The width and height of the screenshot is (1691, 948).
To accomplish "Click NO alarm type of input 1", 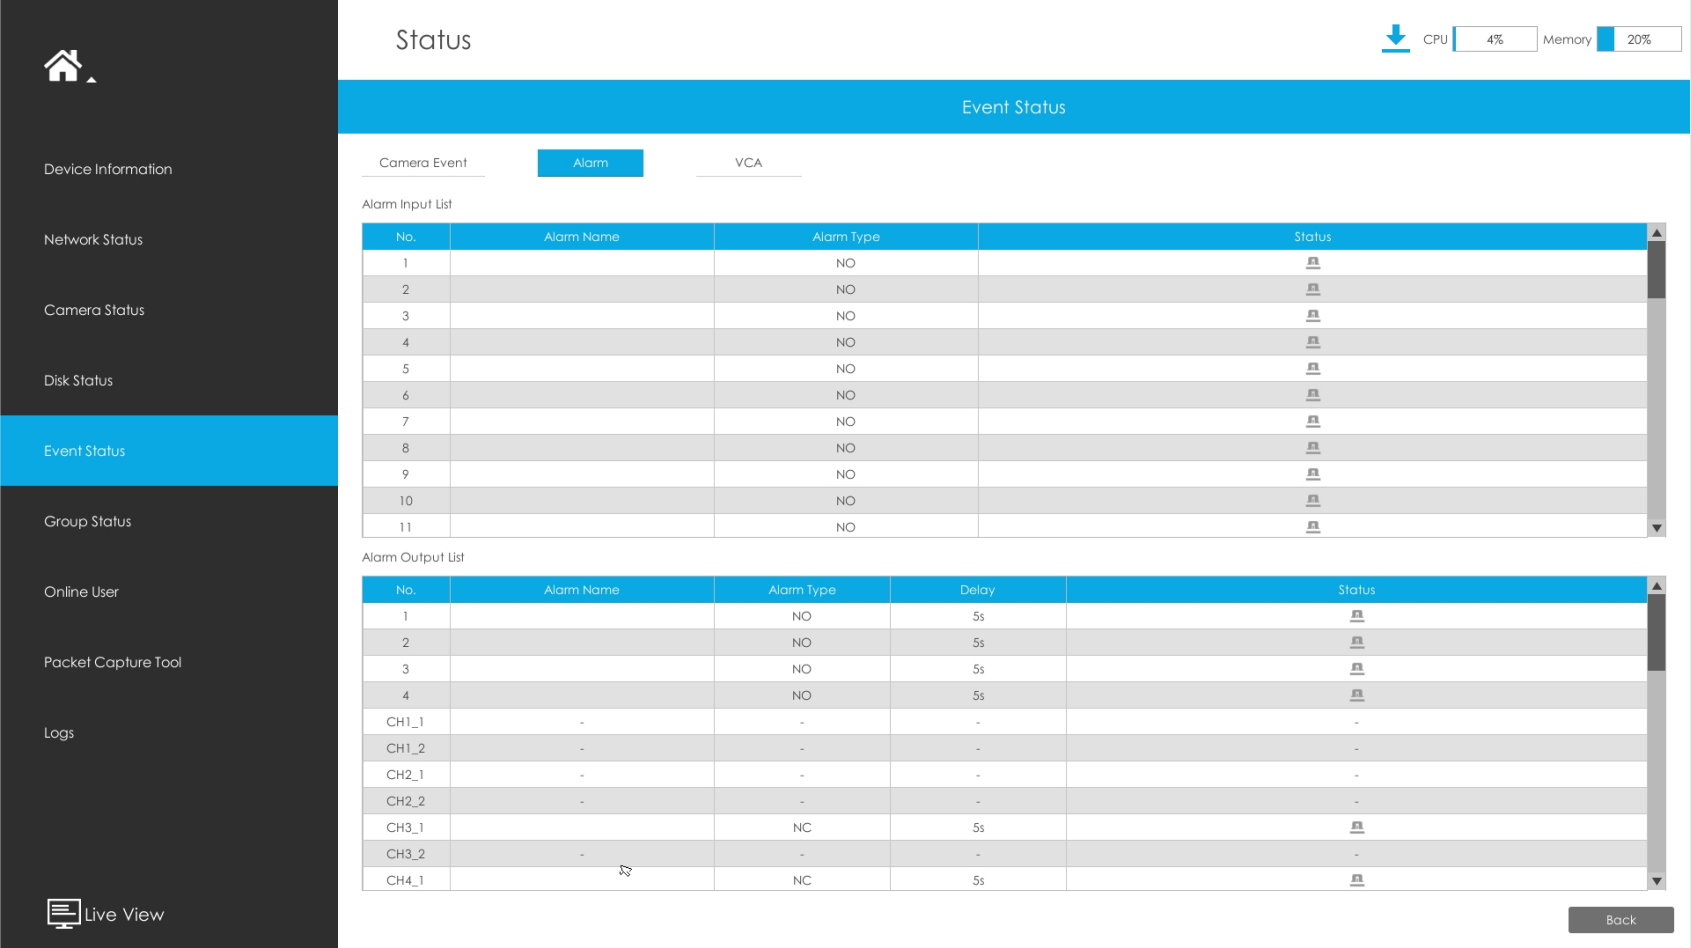I will click(x=846, y=263).
